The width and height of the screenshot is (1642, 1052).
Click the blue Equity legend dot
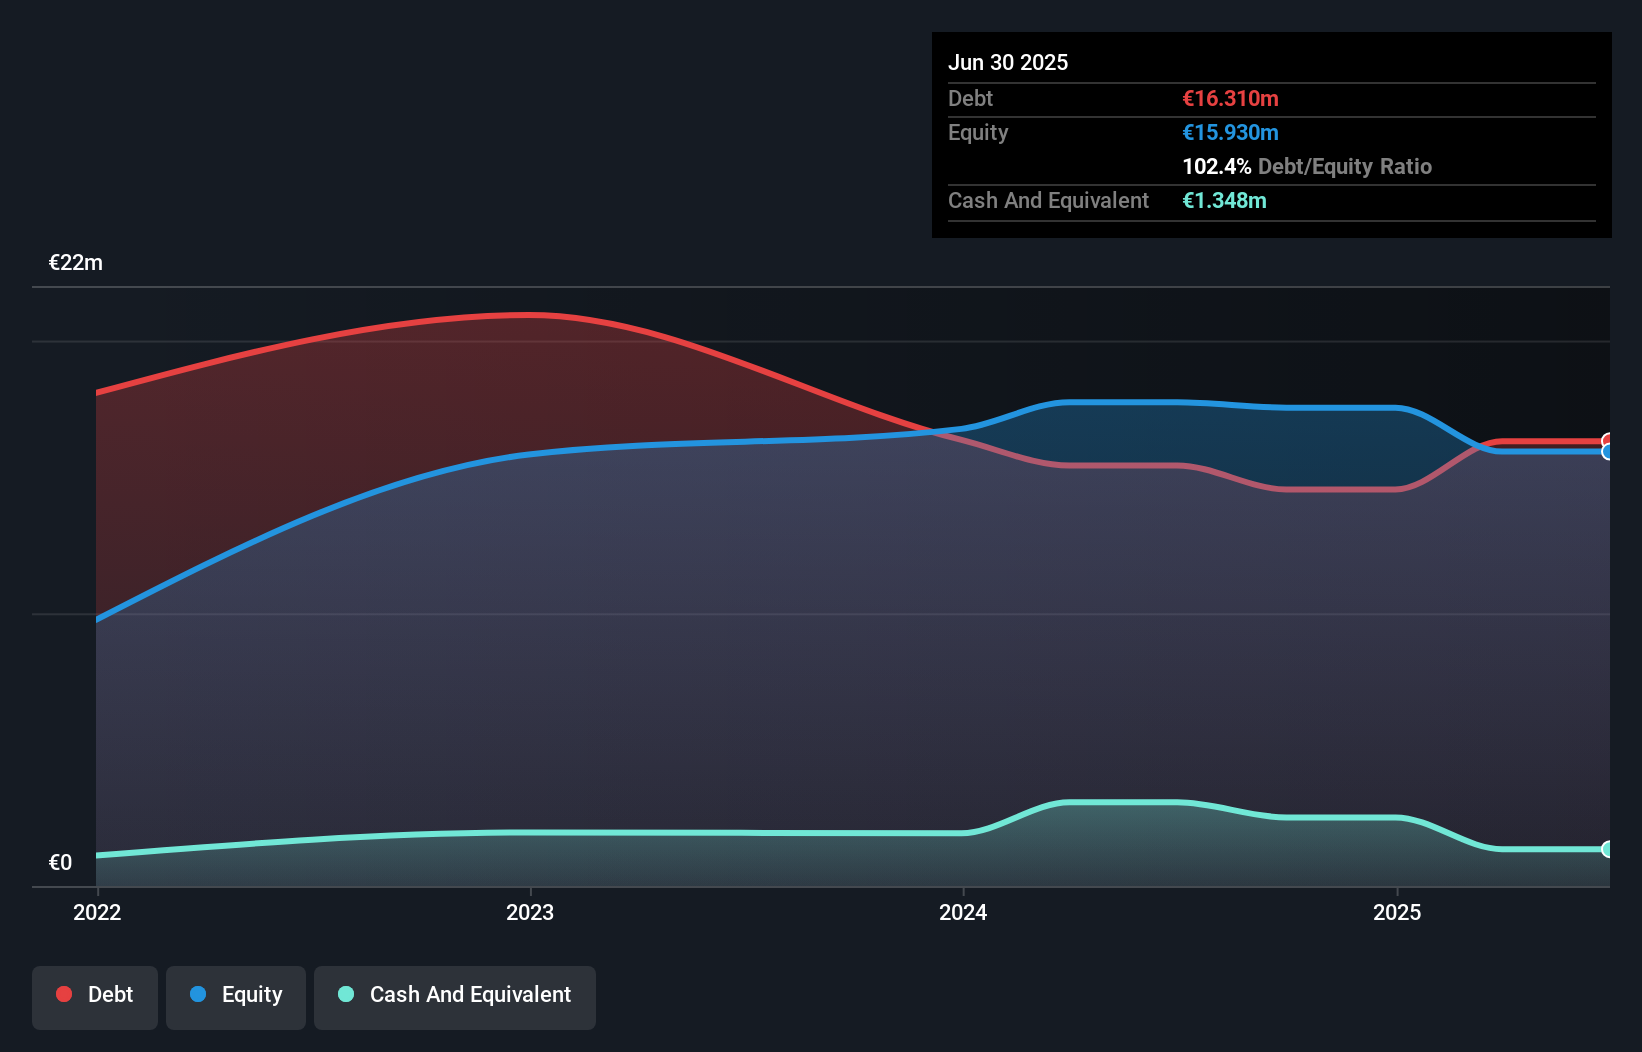pos(199,995)
